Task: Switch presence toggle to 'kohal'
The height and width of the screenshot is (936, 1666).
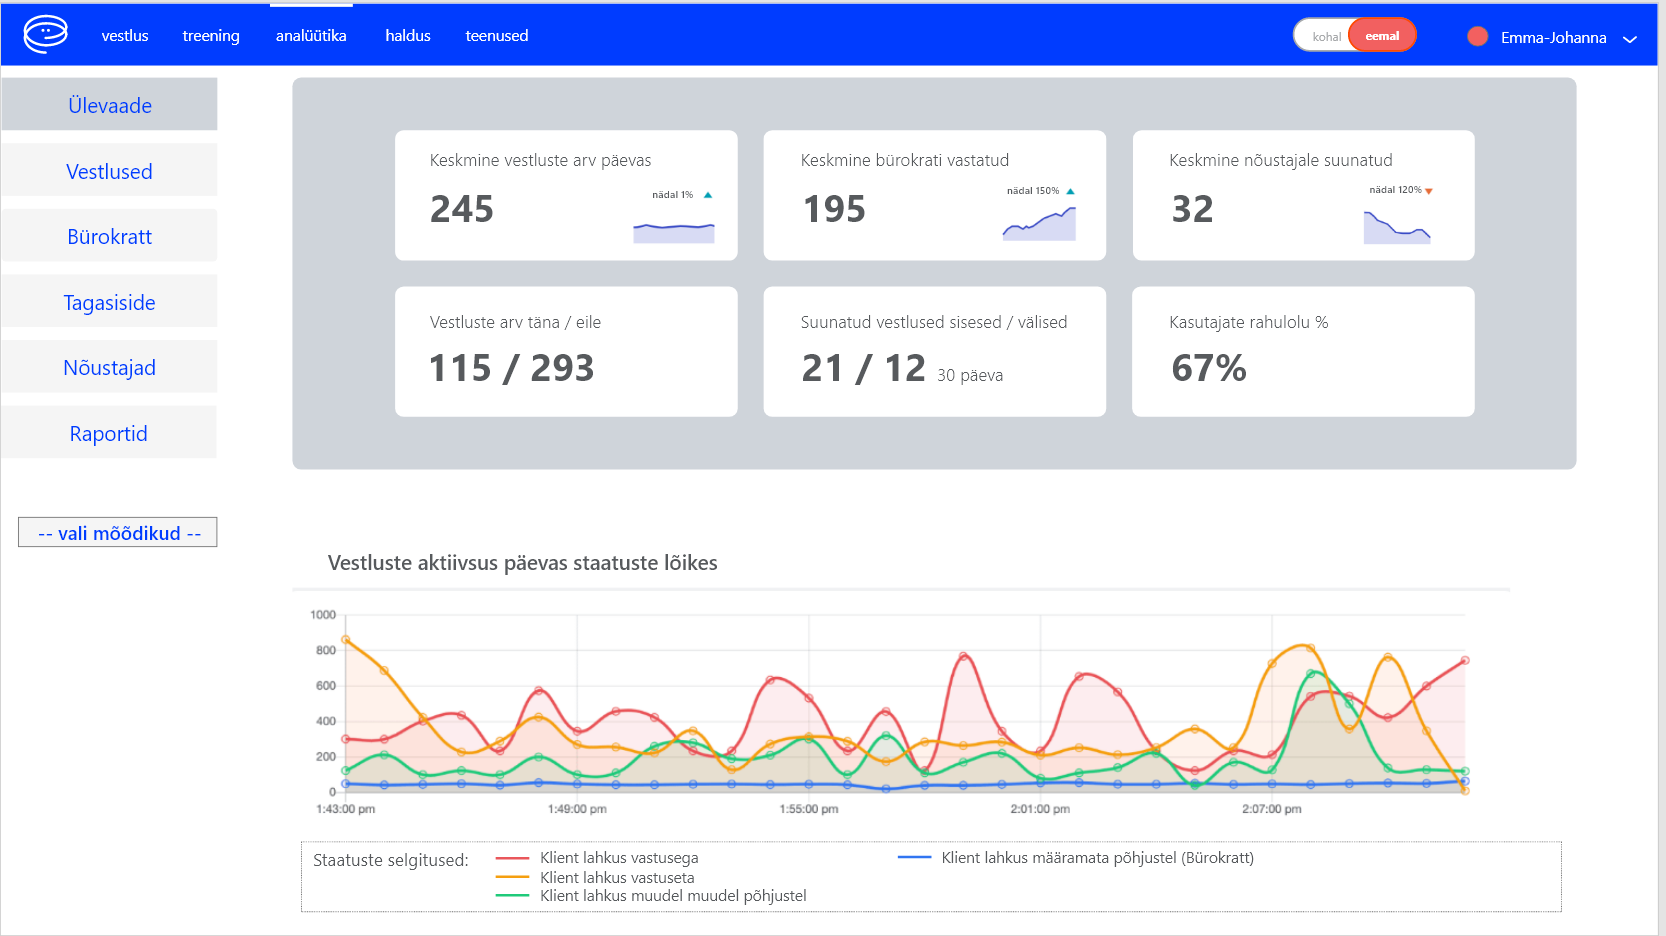Action: coord(1326,36)
